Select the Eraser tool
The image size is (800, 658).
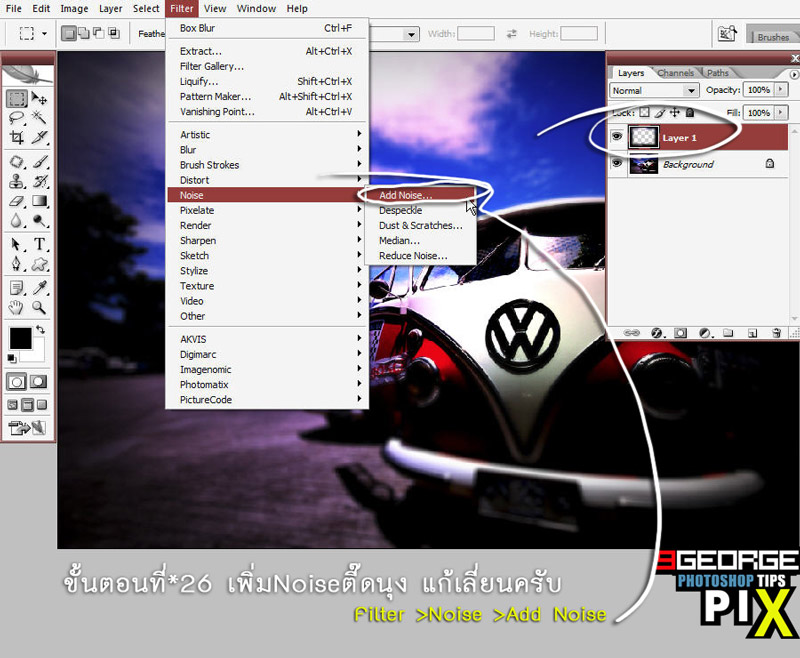tap(16, 201)
